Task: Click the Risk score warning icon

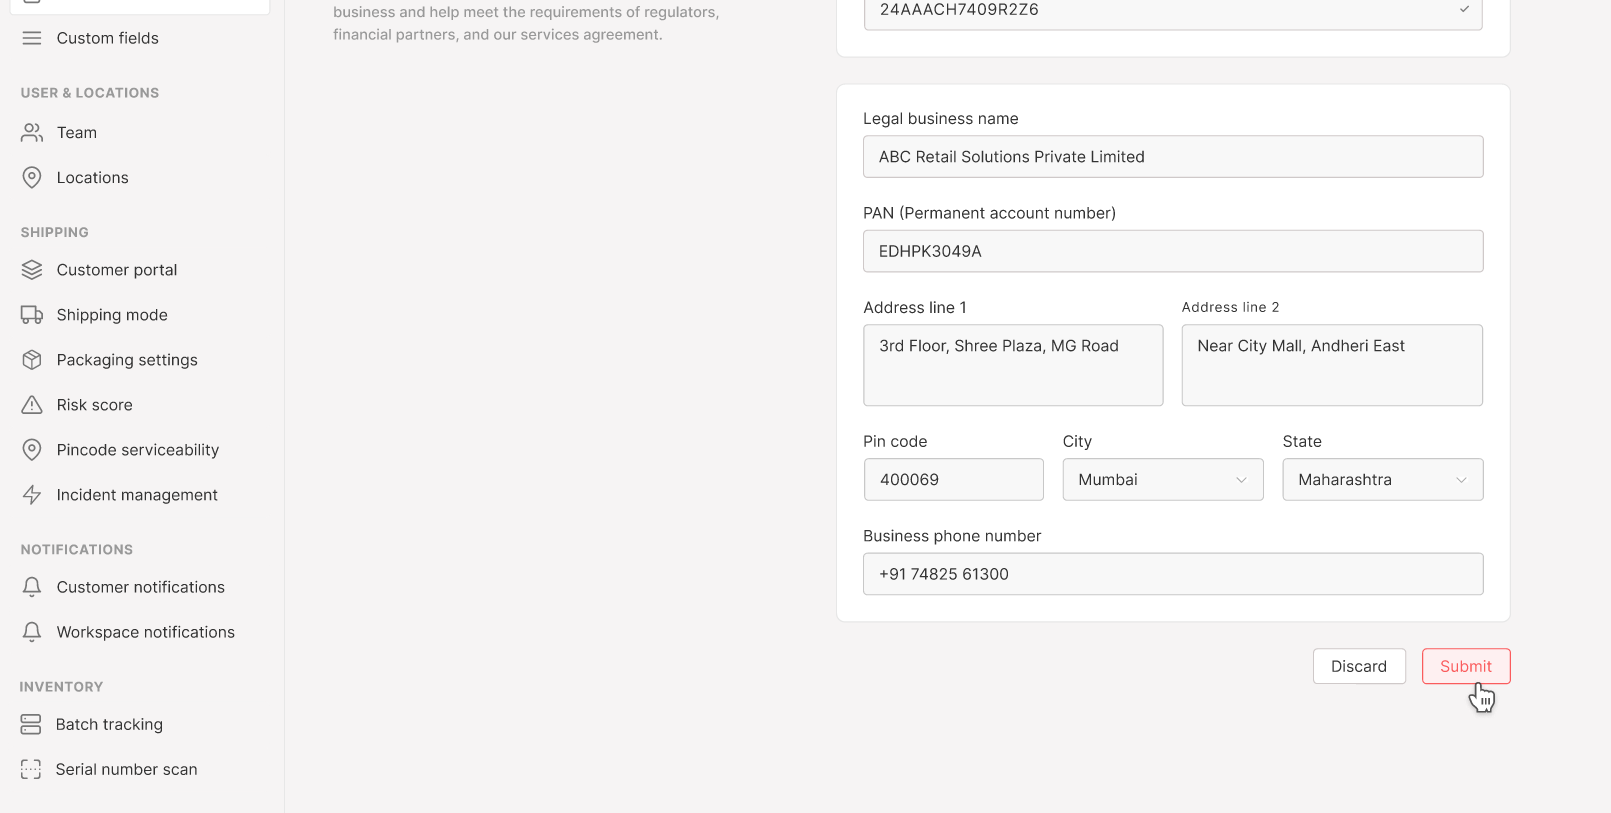Action: pyautogui.click(x=32, y=405)
